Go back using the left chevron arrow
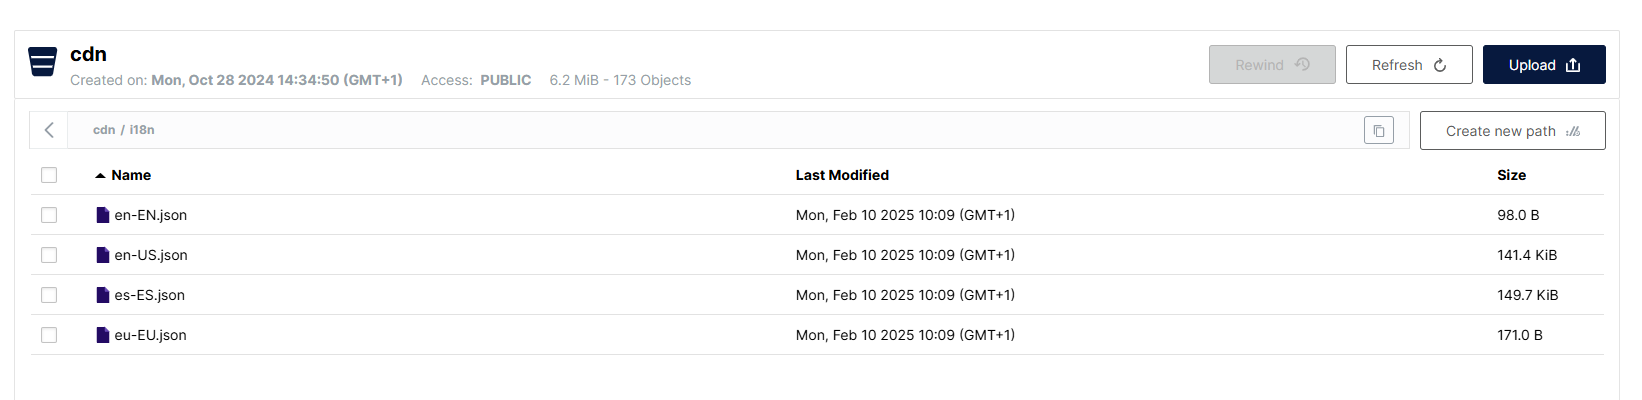The width and height of the screenshot is (1642, 400). coord(49,130)
